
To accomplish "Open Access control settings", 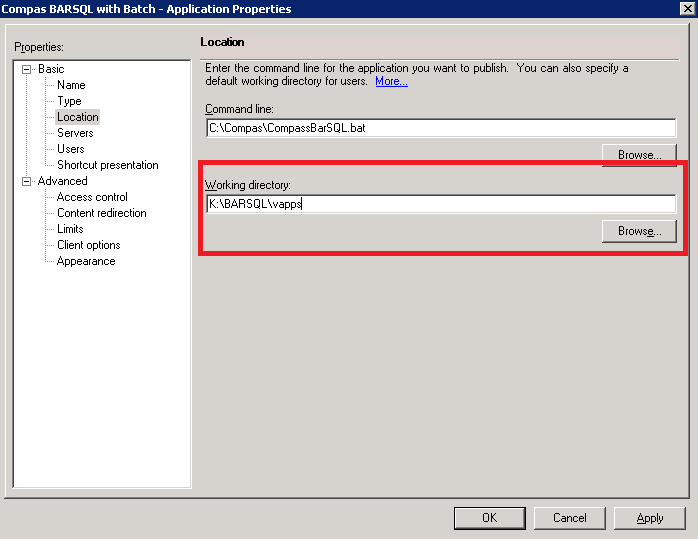I will tap(92, 197).
